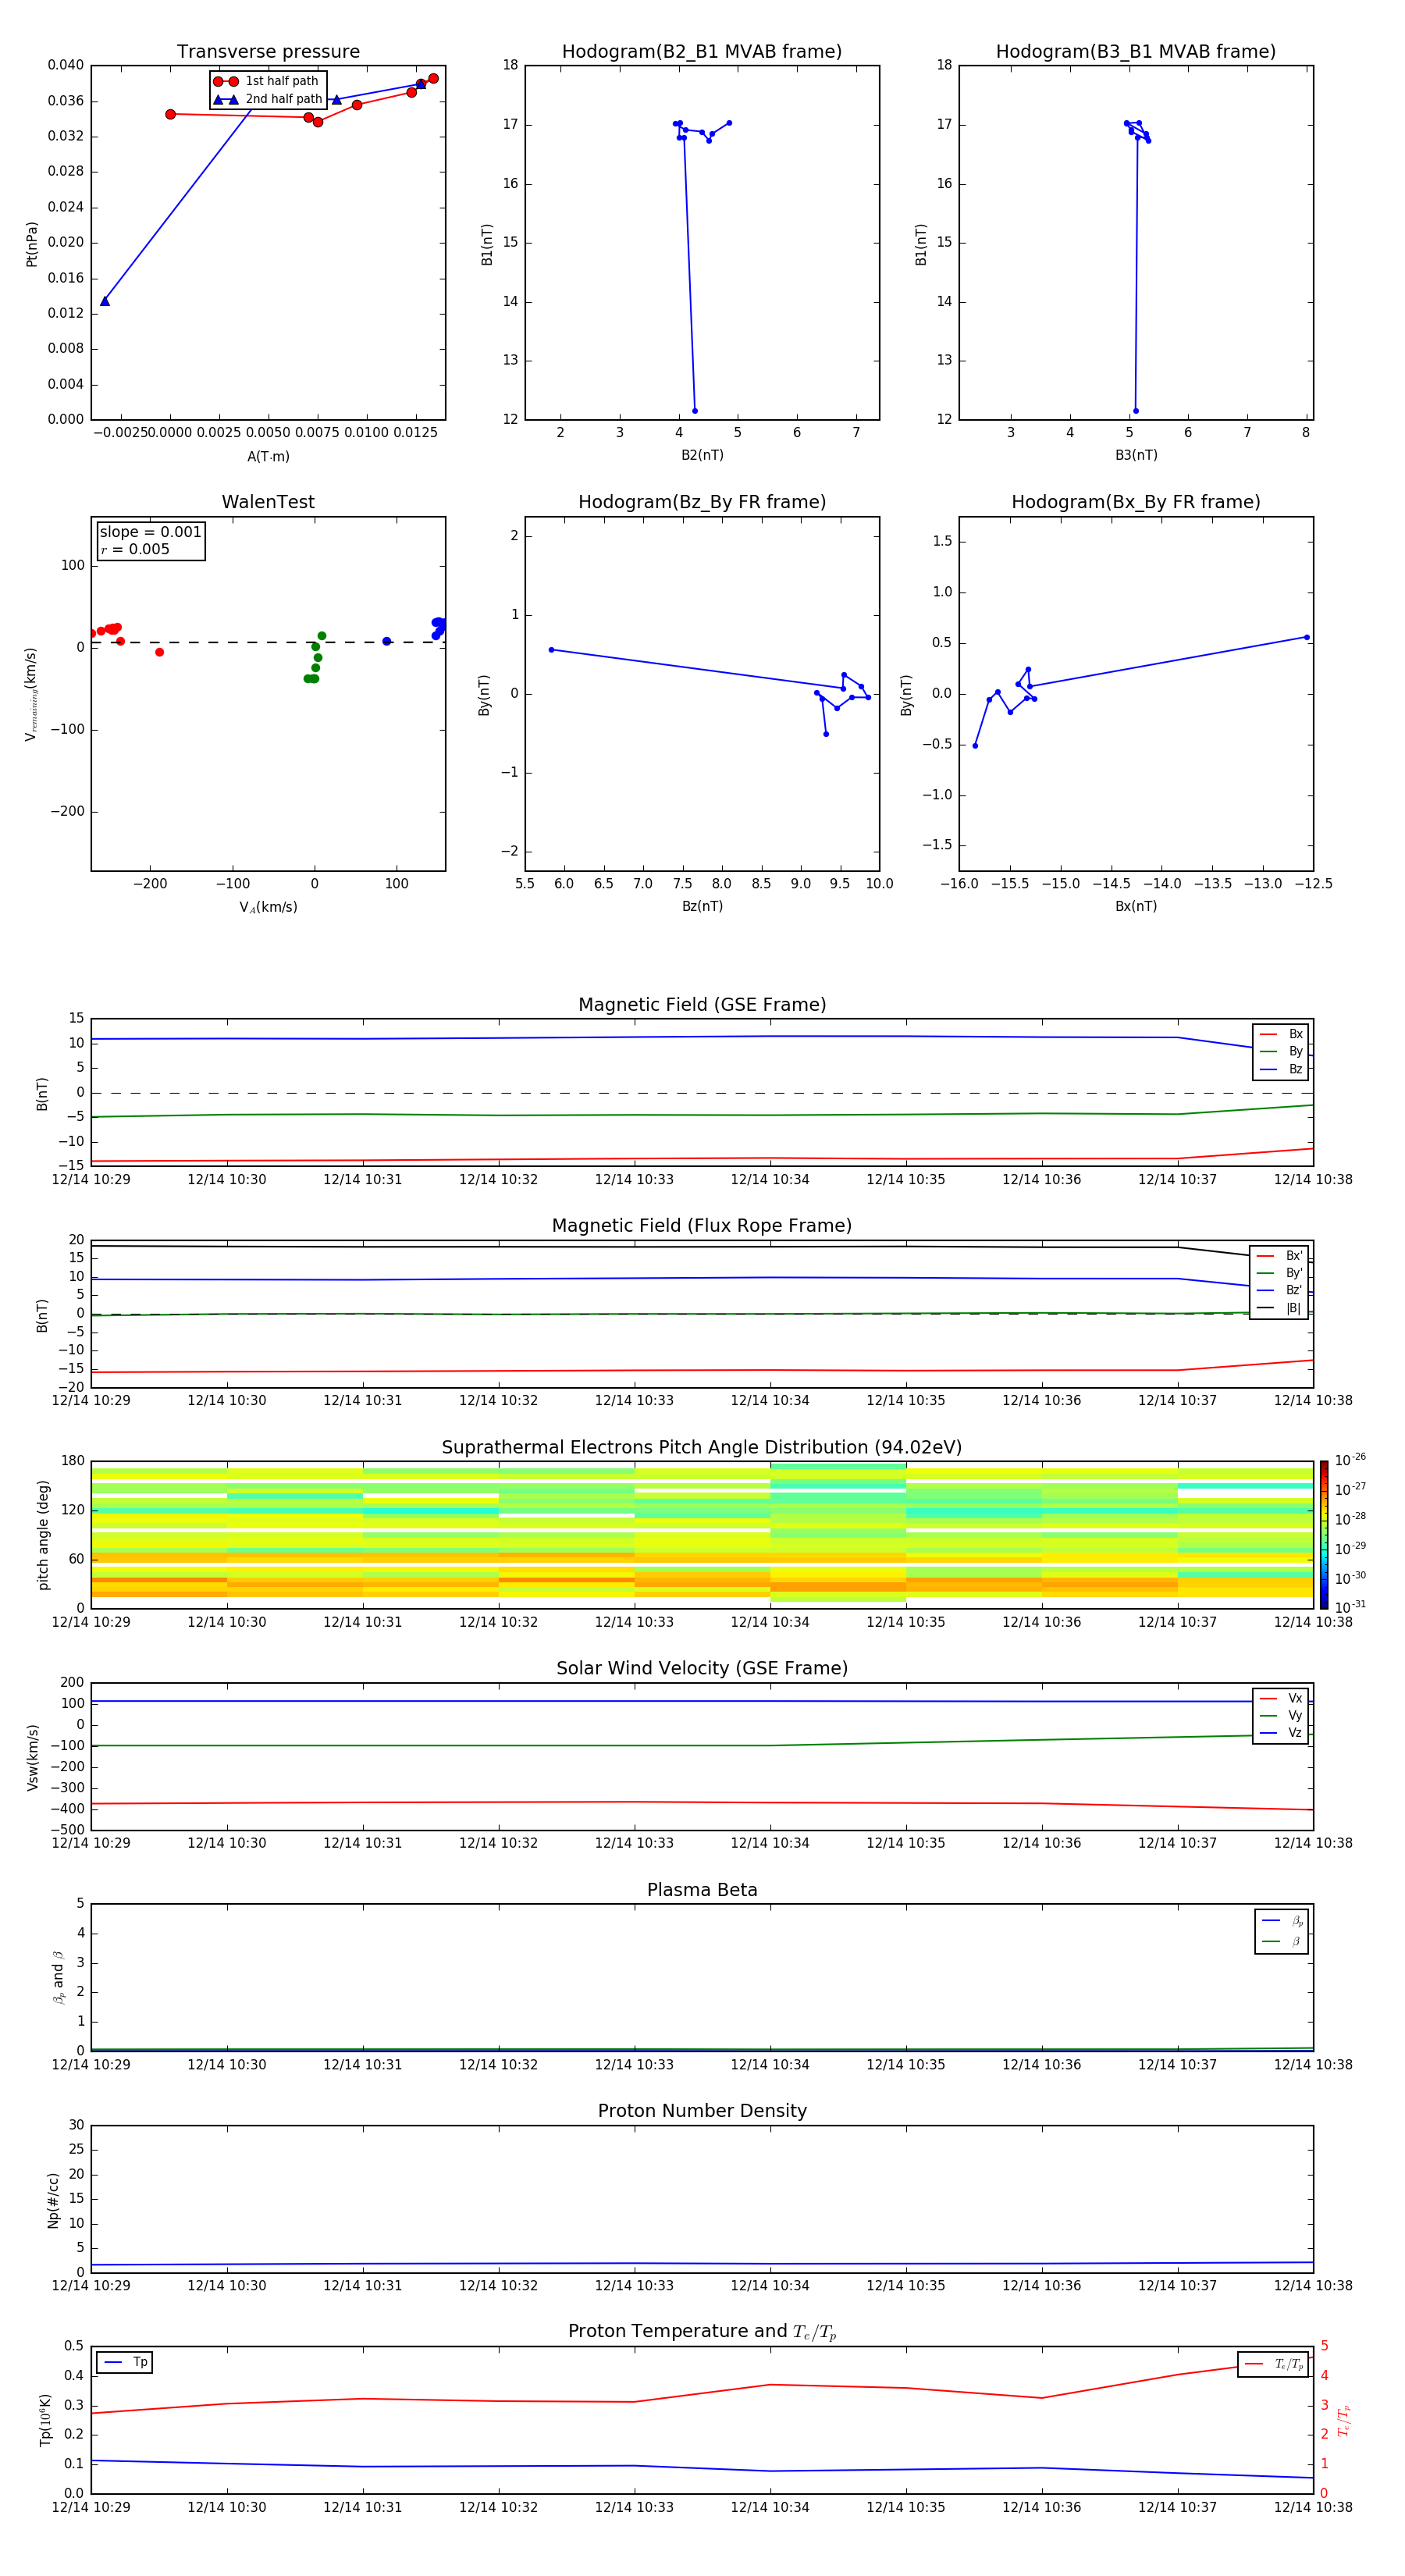Click the 'Tp' legend in temperature plot

(125, 2362)
